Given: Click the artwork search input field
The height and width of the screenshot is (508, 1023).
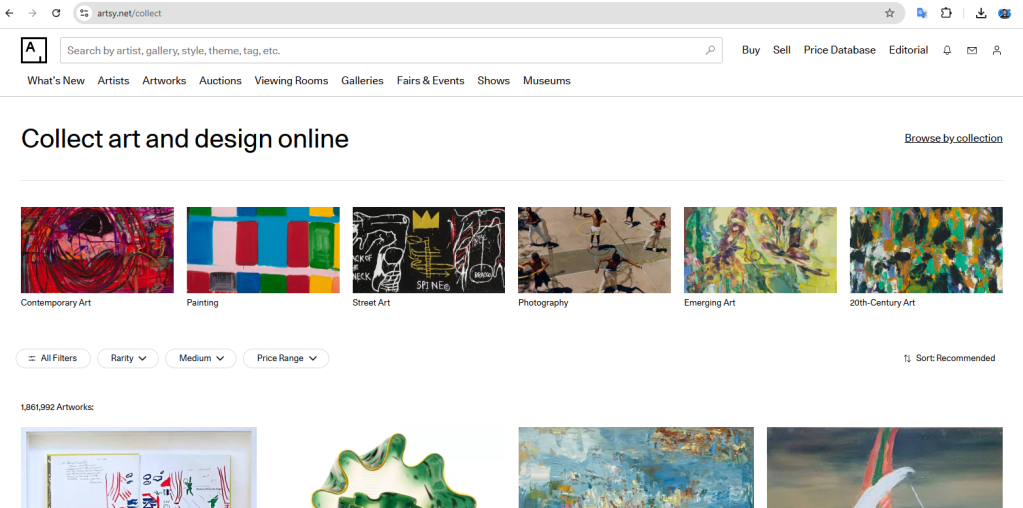Looking at the screenshot, I should coord(380,50).
